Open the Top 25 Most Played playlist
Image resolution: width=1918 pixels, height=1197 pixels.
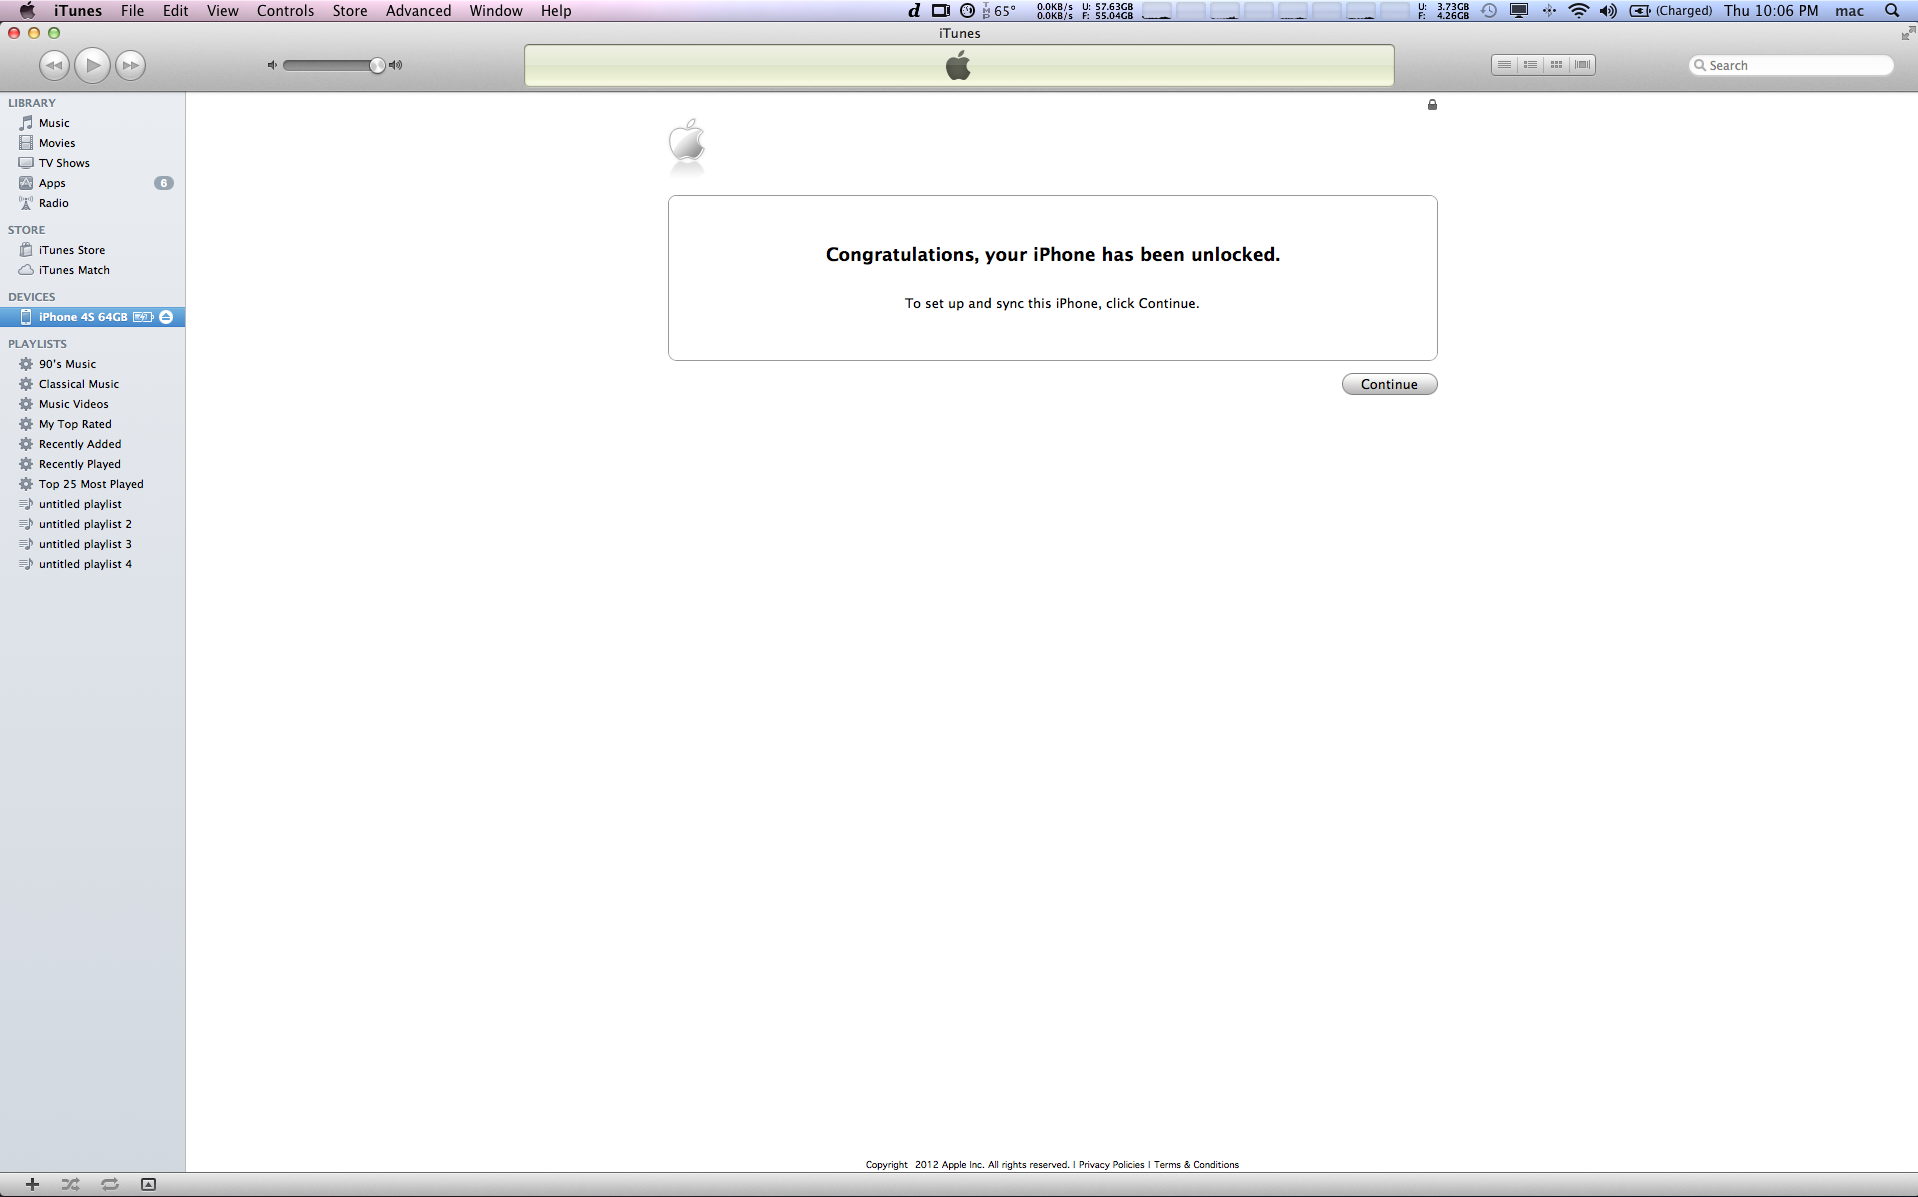click(x=92, y=484)
